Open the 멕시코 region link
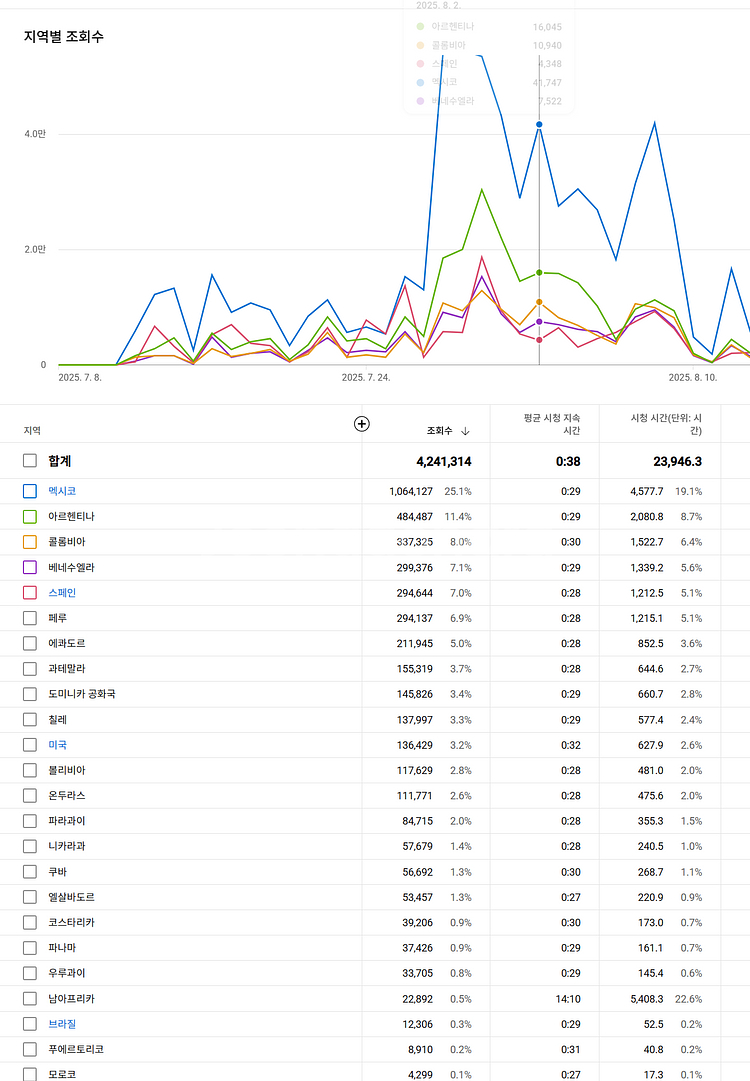Image resolution: width=750 pixels, height=1081 pixels. (x=62, y=491)
